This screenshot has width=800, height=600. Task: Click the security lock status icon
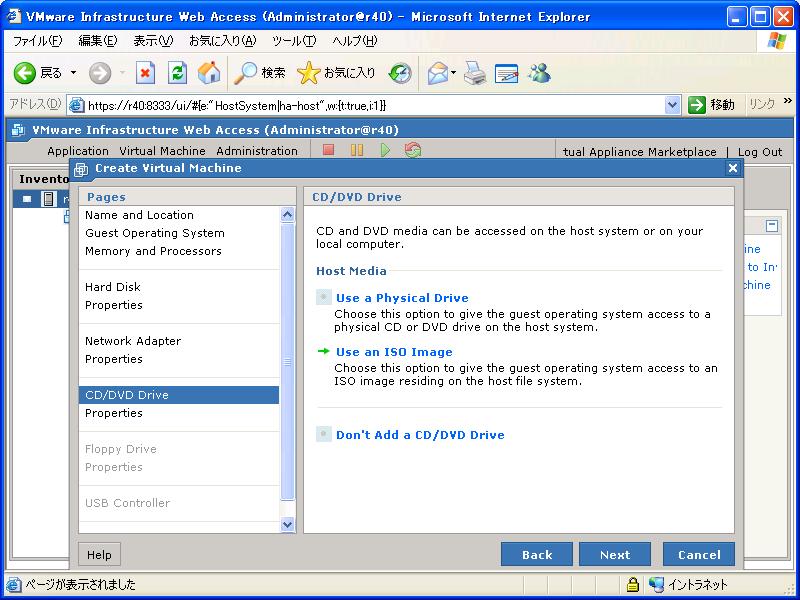click(633, 584)
